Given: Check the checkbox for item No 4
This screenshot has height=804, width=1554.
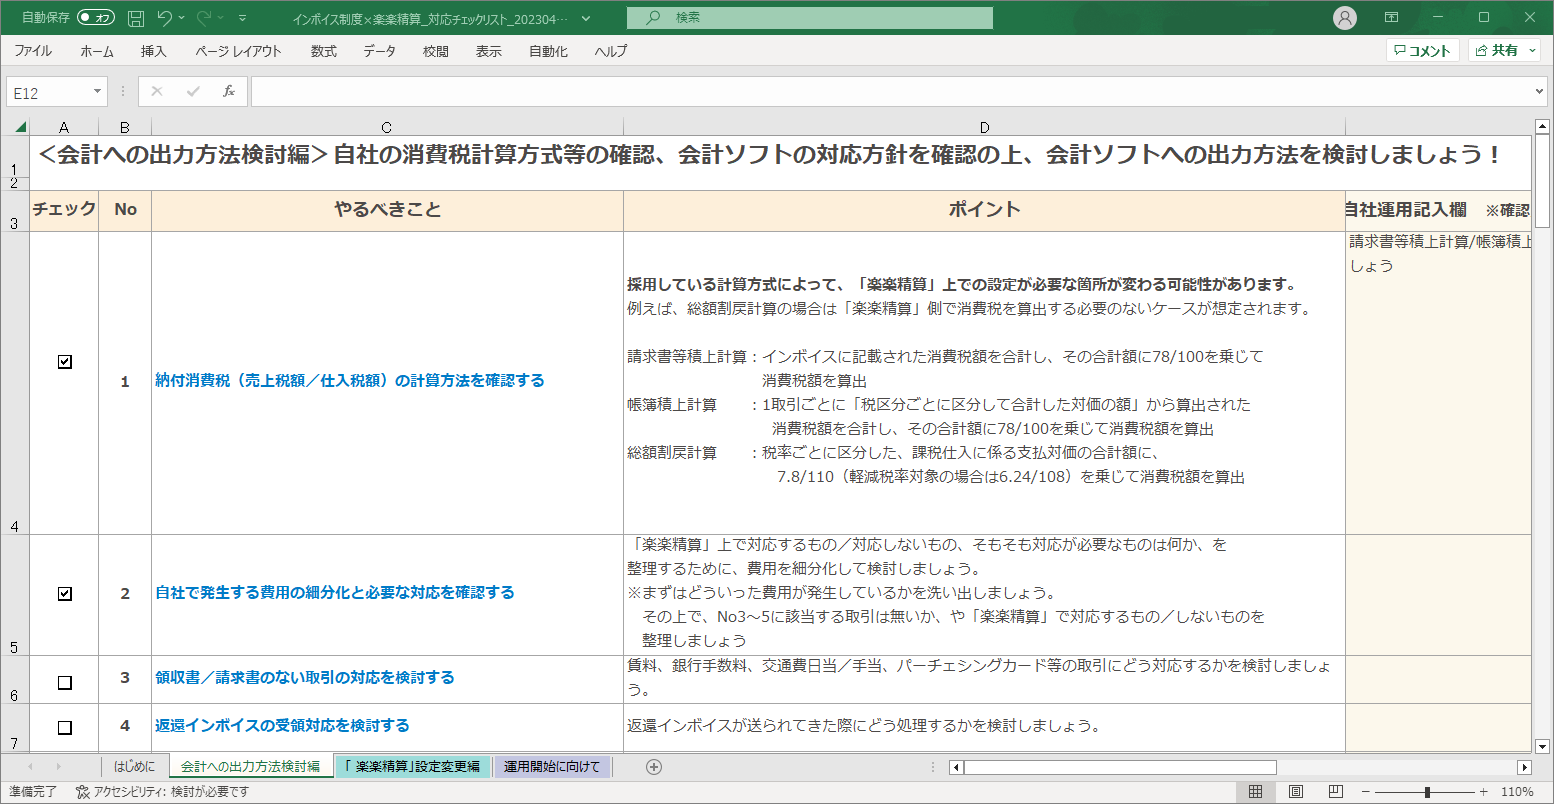Looking at the screenshot, I should tap(65, 728).
